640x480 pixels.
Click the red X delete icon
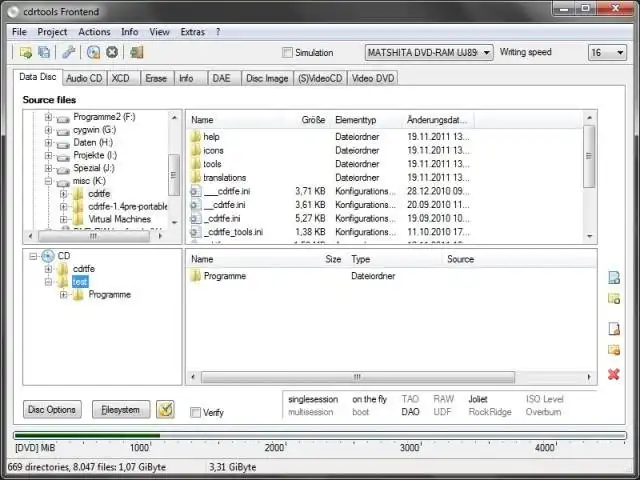[614, 374]
